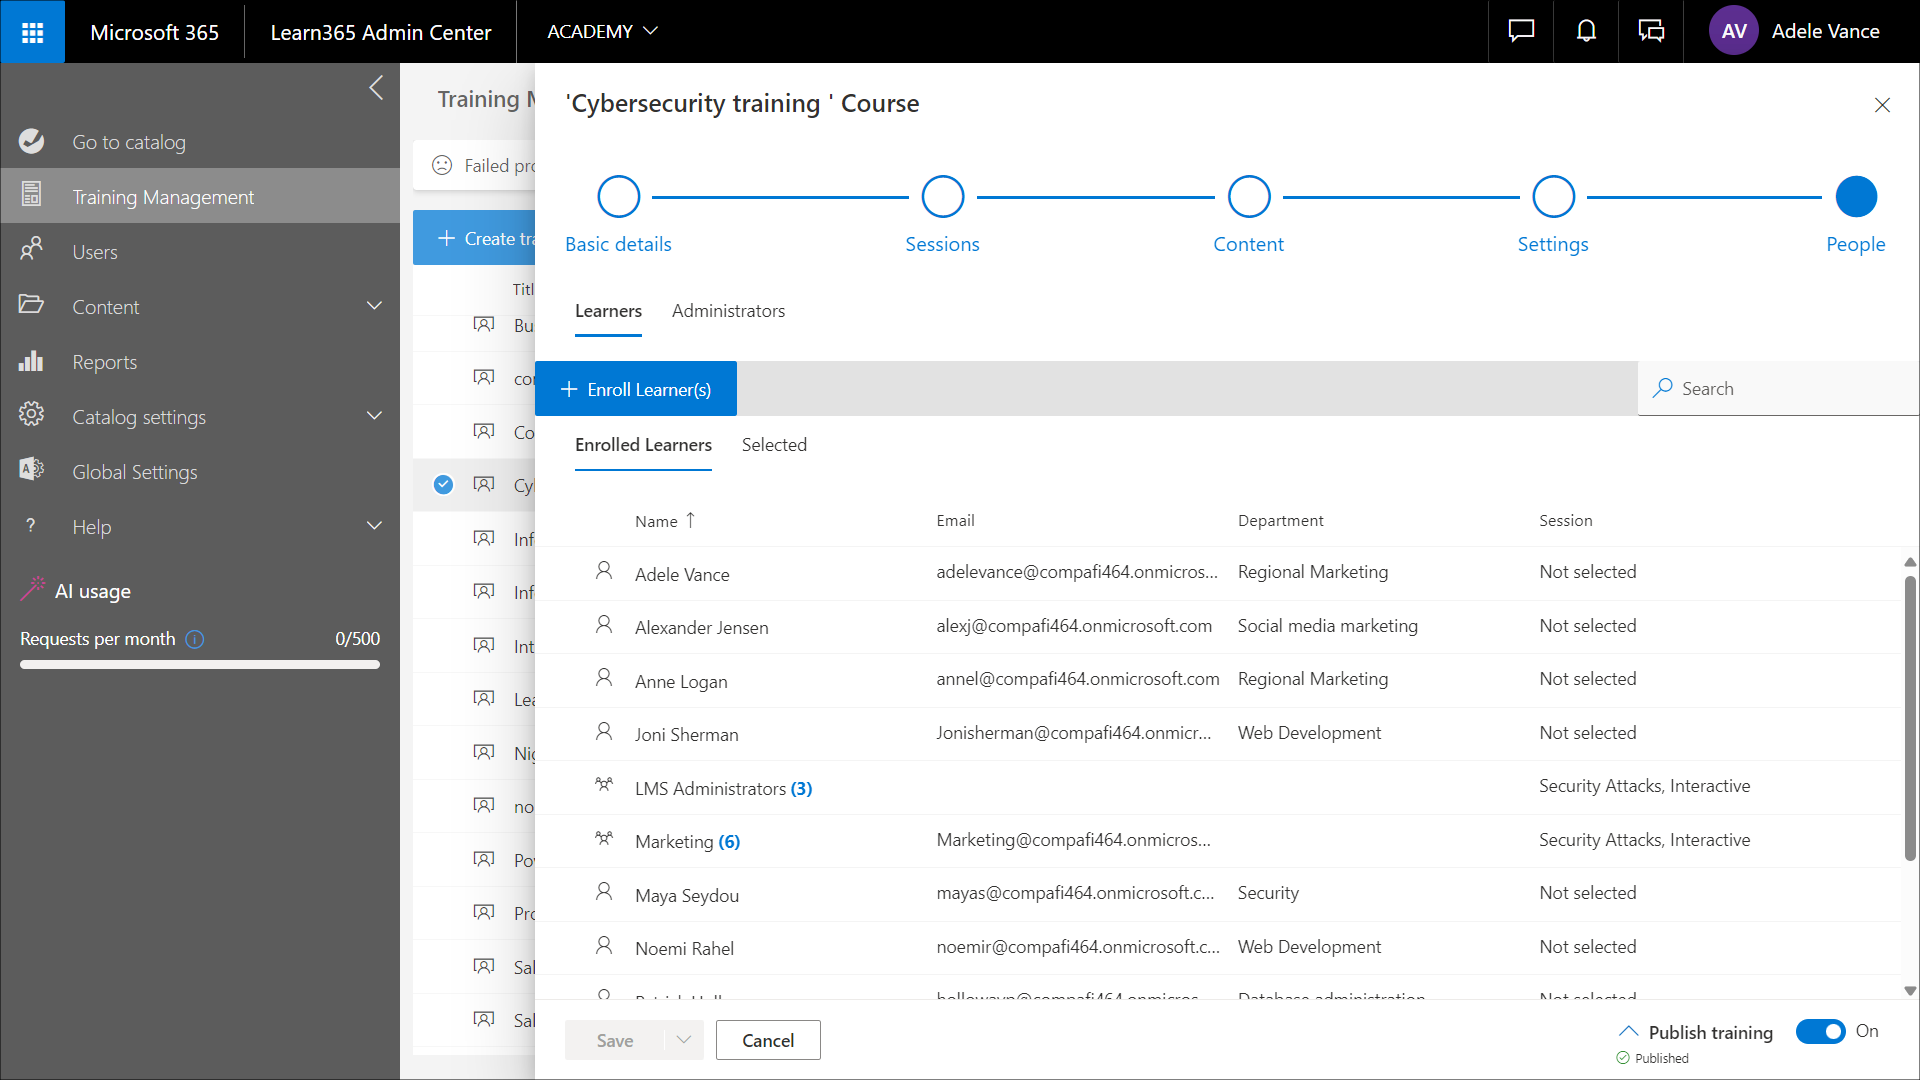
Task: Toggle the Publish training switch
Action: point(1820,1031)
